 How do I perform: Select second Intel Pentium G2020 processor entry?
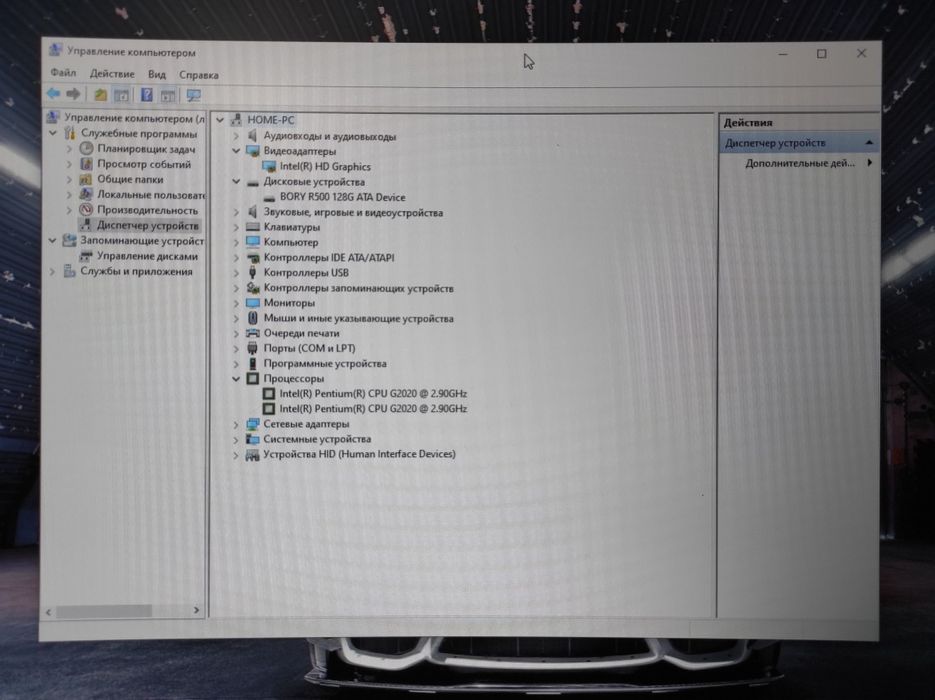coord(373,409)
